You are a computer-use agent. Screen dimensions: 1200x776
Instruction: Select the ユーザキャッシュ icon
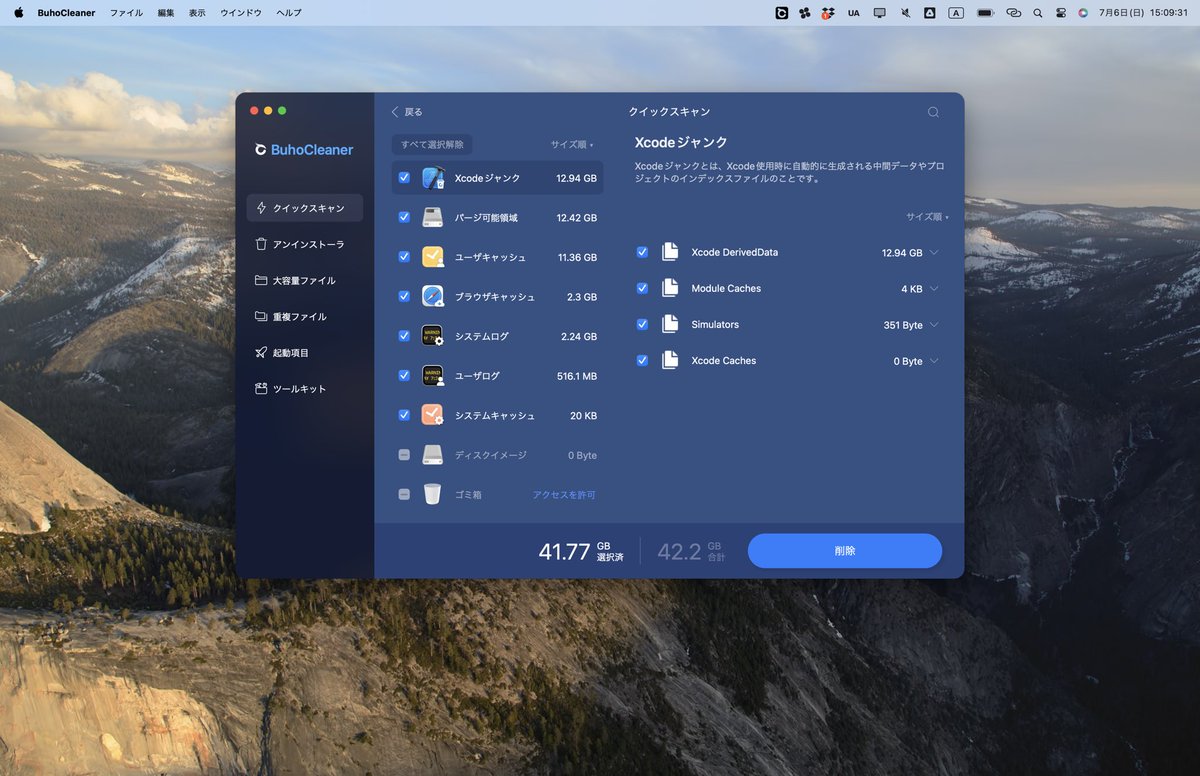433,257
